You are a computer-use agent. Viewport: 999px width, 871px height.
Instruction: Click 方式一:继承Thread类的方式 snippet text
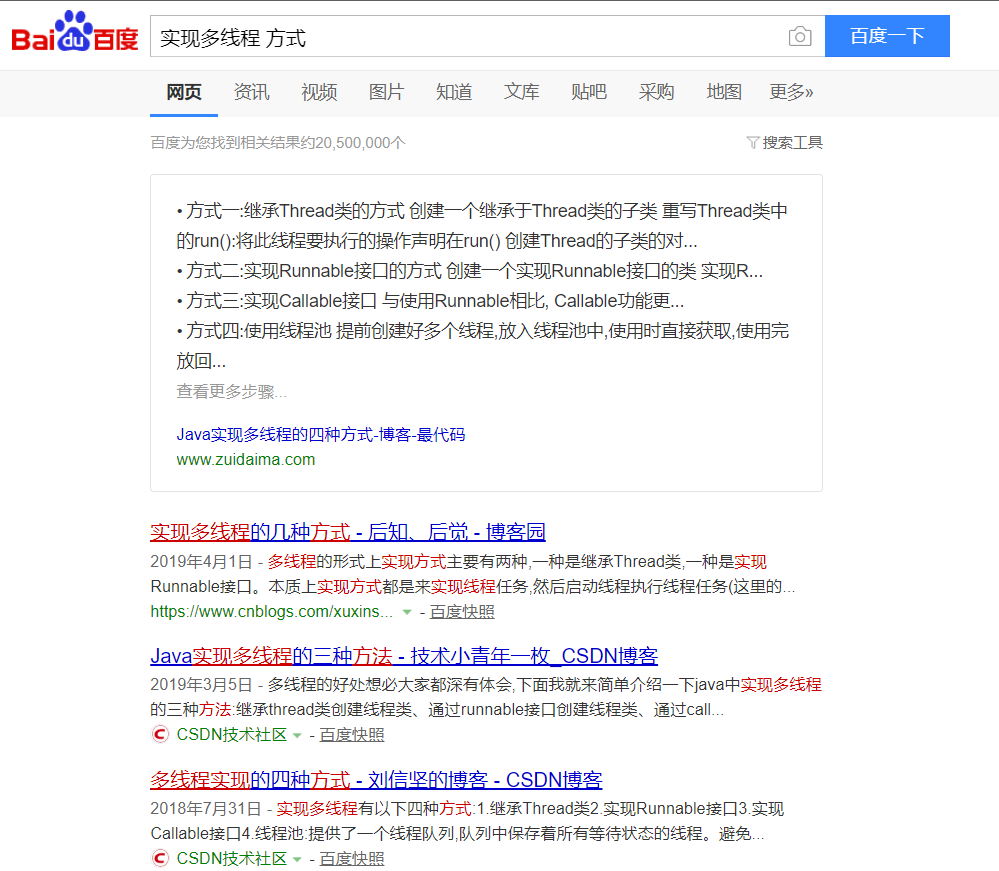click(x=295, y=211)
